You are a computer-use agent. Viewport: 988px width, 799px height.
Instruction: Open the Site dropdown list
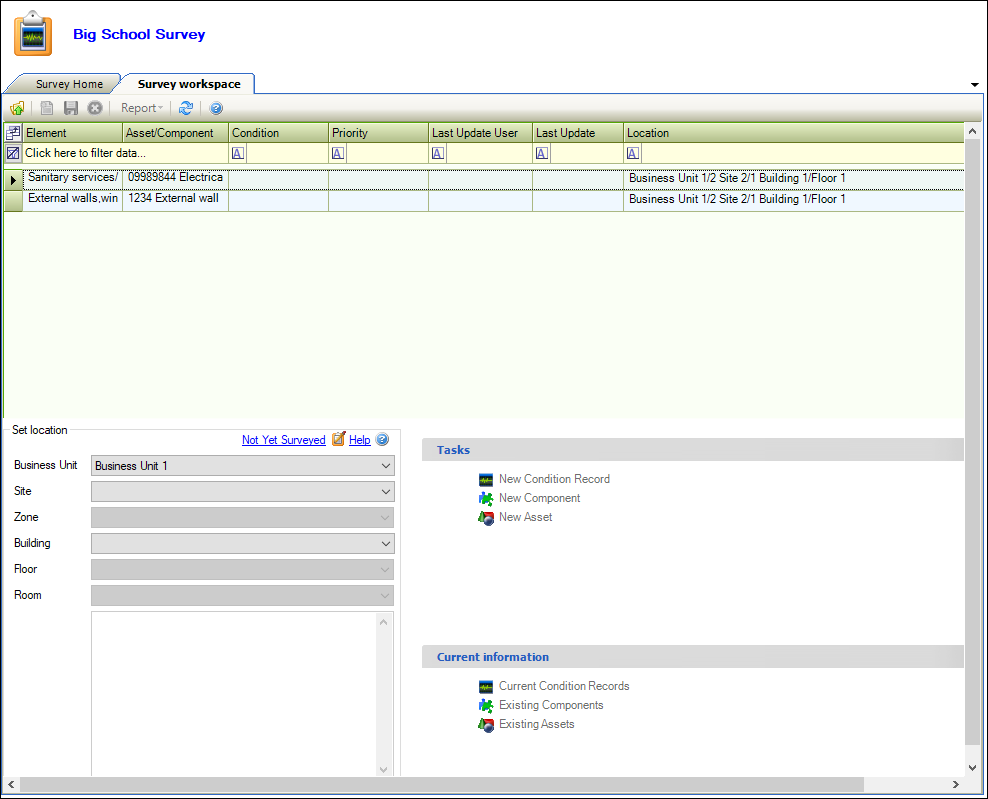(x=385, y=492)
